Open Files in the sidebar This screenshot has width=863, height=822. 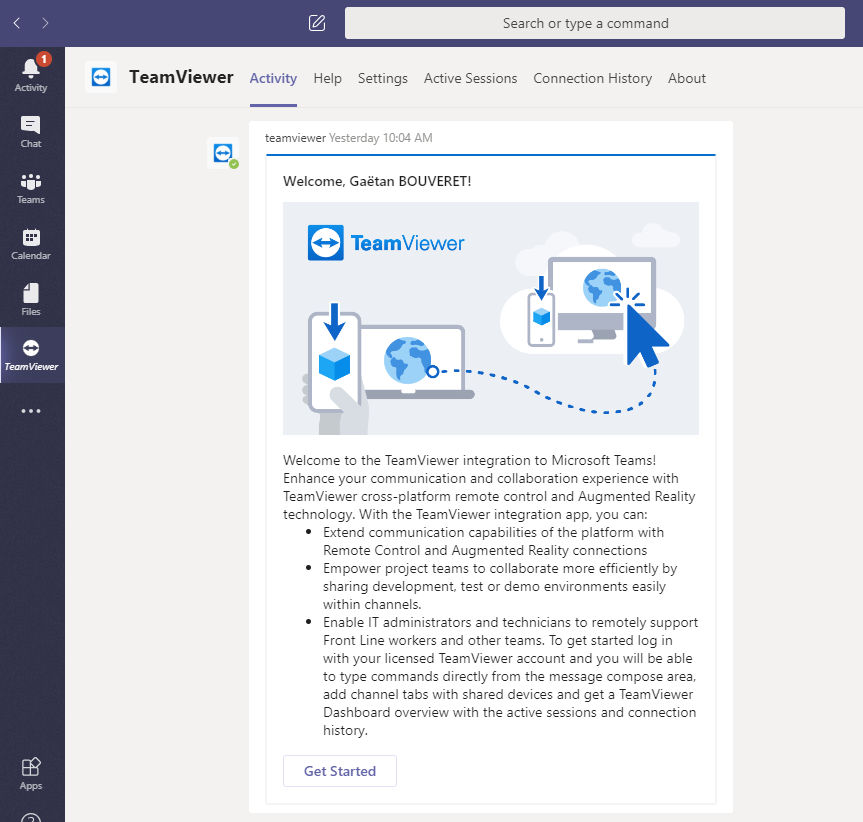coord(31,299)
